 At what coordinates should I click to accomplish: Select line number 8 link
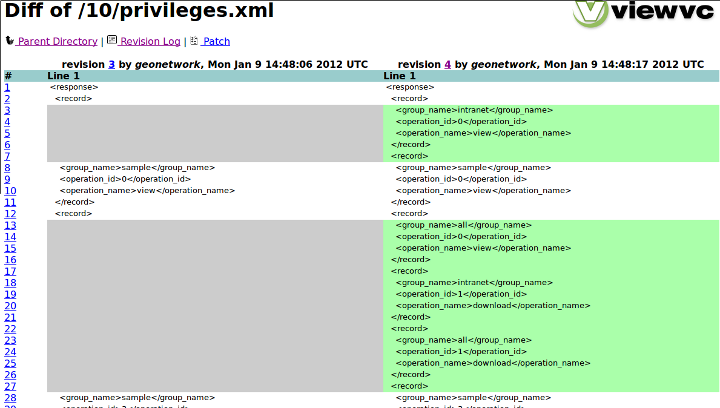point(7,167)
